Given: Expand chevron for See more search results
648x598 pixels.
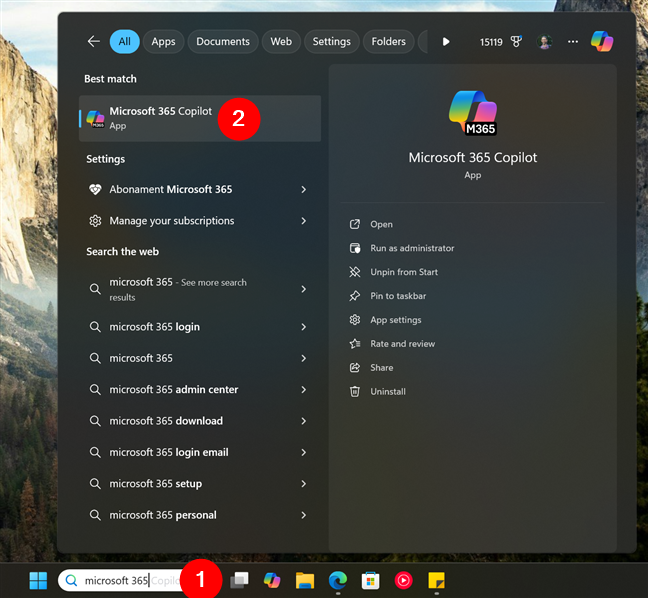Looking at the screenshot, I should click(304, 289).
